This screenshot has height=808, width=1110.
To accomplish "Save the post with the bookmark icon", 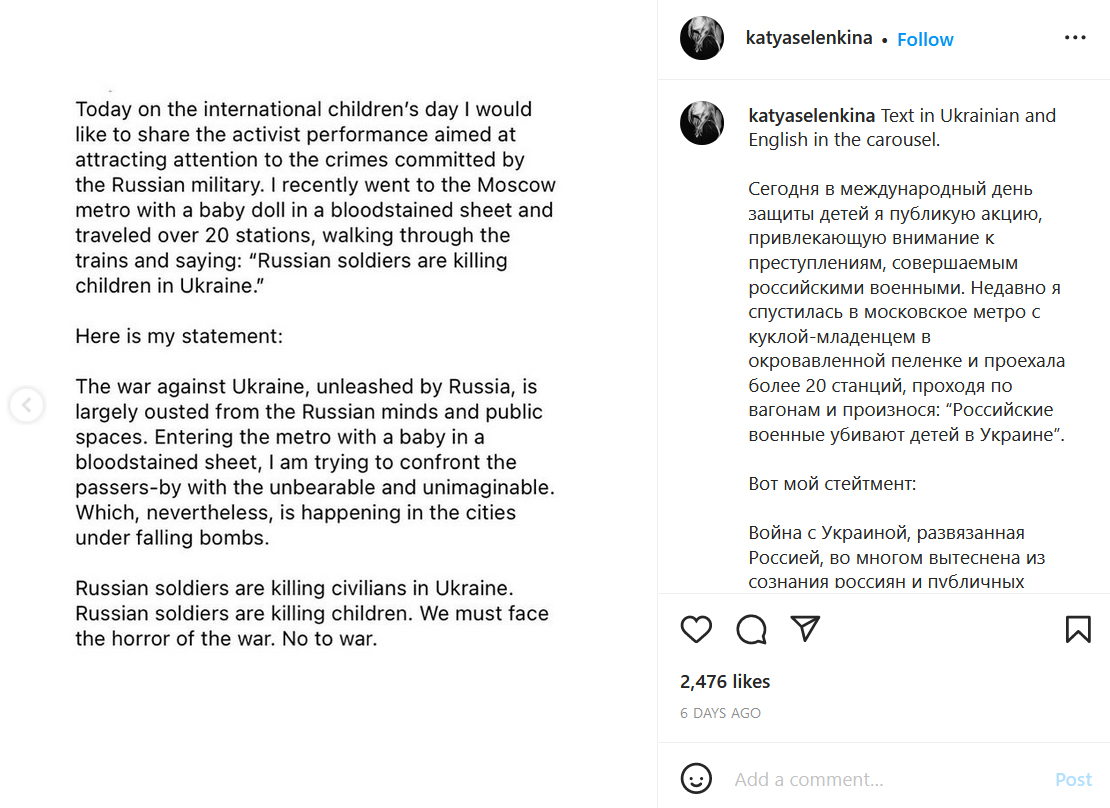I will 1077,629.
